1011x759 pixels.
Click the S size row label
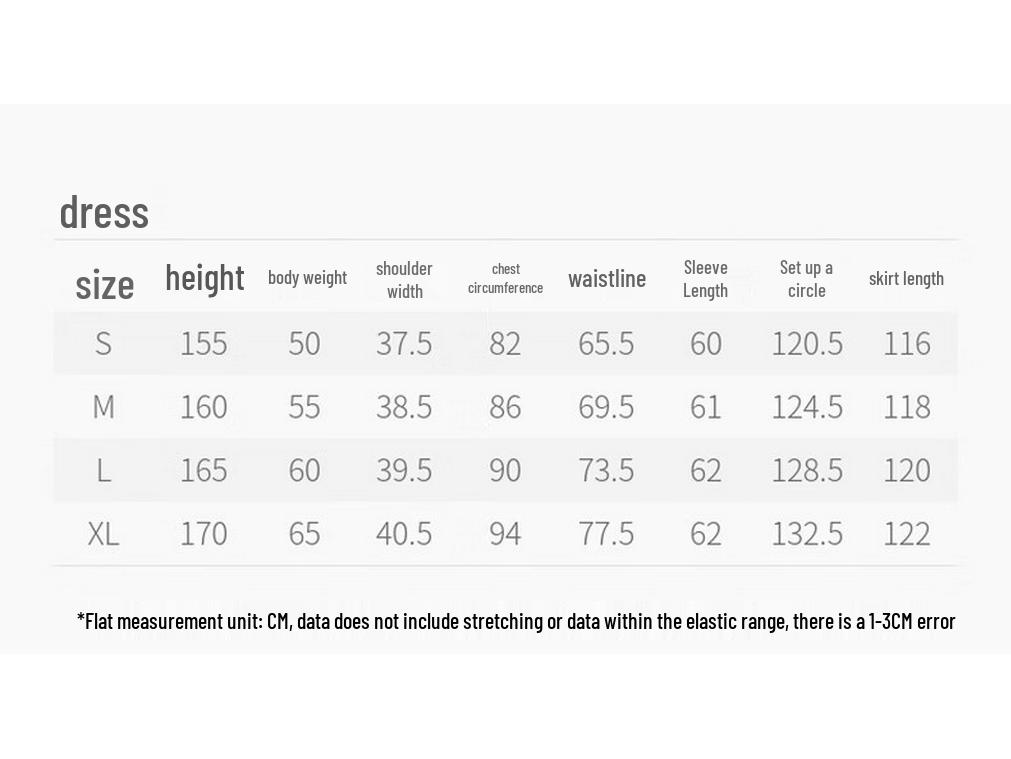[103, 344]
